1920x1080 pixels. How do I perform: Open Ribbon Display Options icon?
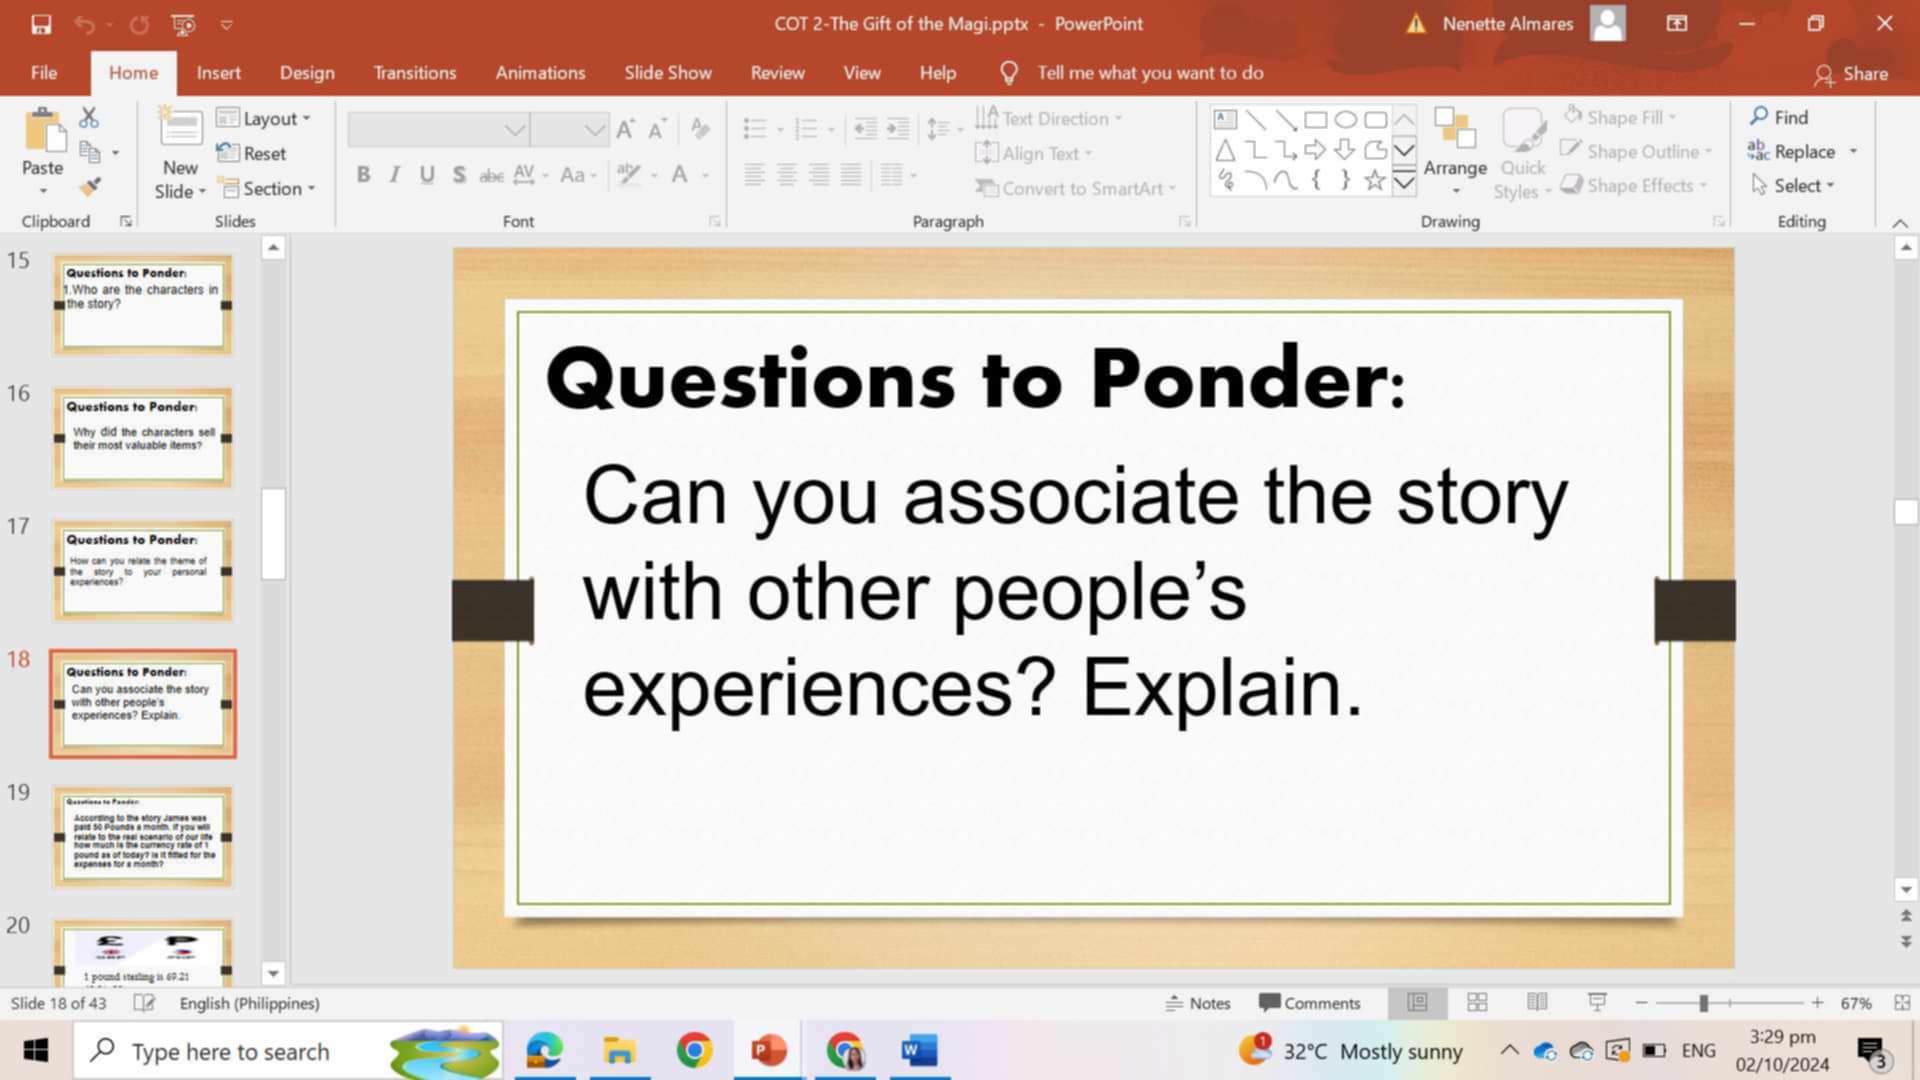pos(1677,24)
